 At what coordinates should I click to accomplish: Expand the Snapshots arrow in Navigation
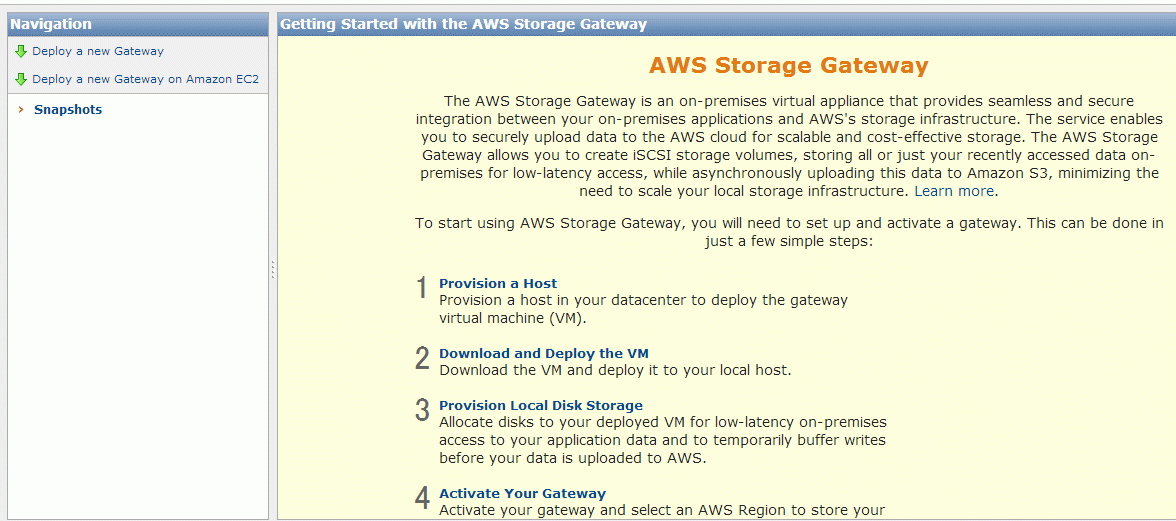pyautogui.click(x=21, y=110)
